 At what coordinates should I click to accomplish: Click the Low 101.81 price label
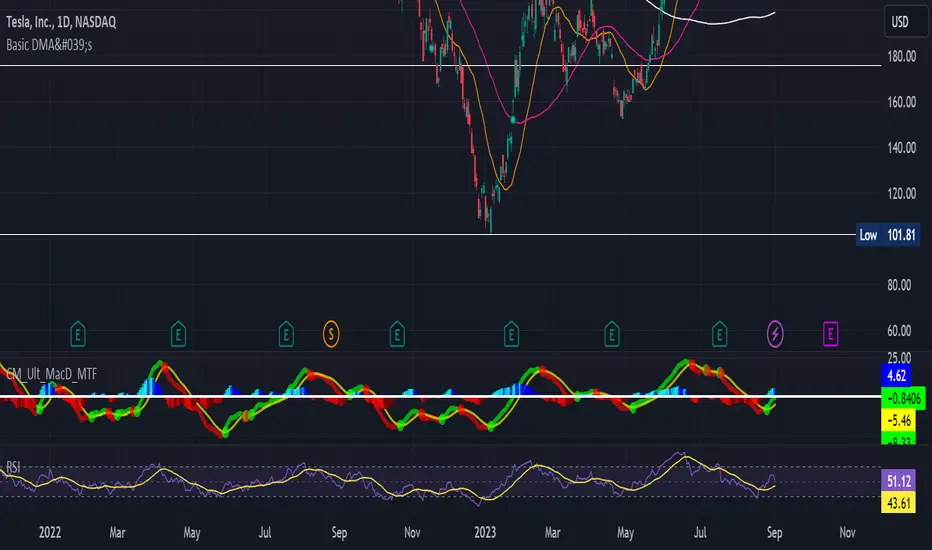point(887,235)
